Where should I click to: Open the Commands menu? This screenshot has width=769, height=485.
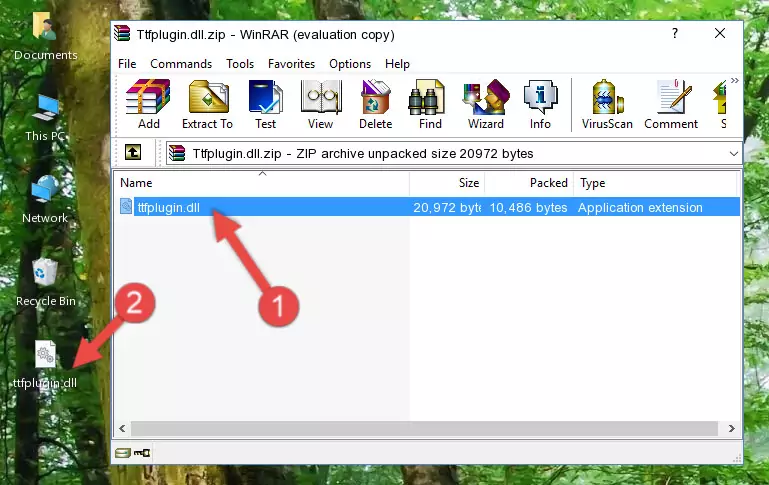click(x=181, y=64)
